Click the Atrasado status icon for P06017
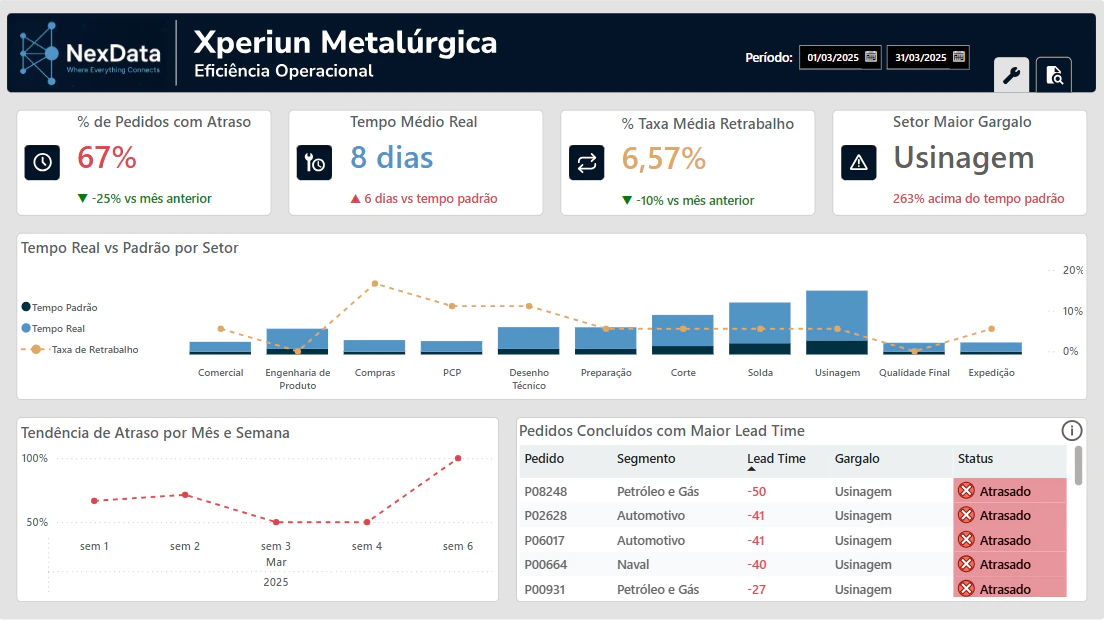 [966, 540]
